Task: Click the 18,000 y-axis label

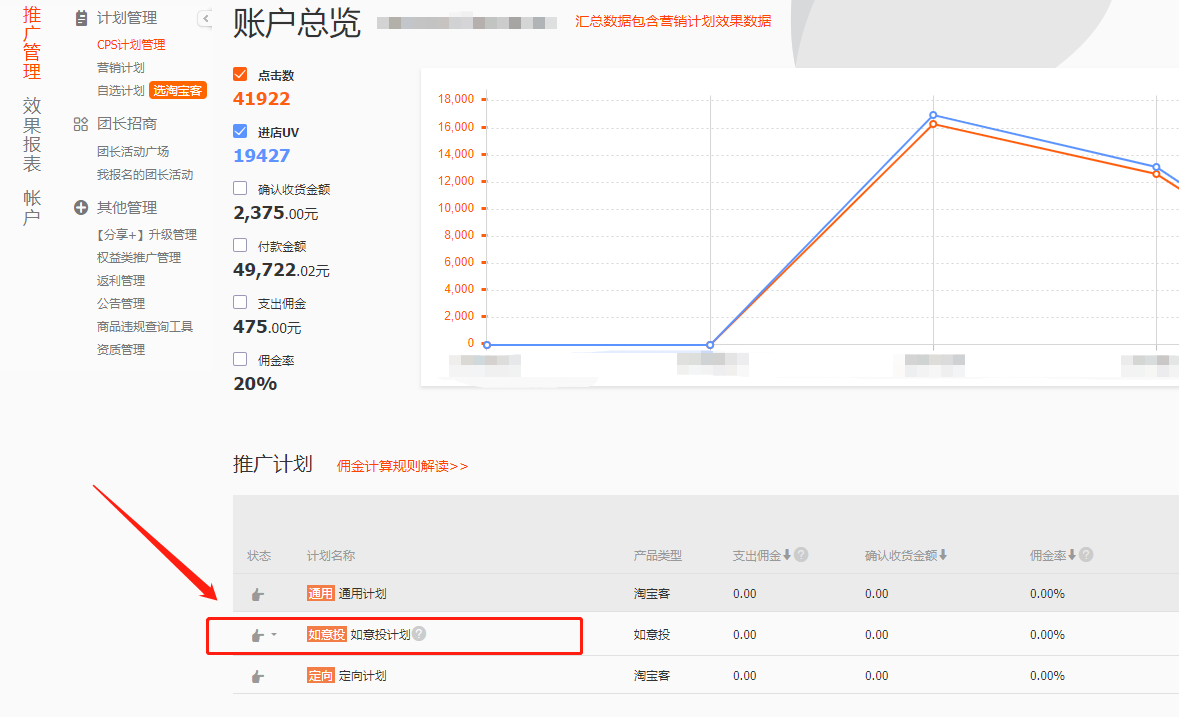Action: click(x=456, y=99)
